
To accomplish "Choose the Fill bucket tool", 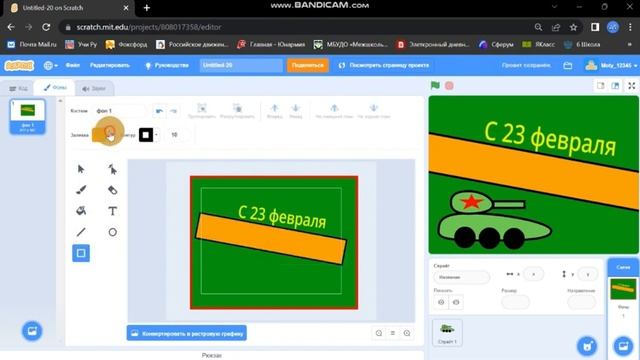I will point(81,211).
